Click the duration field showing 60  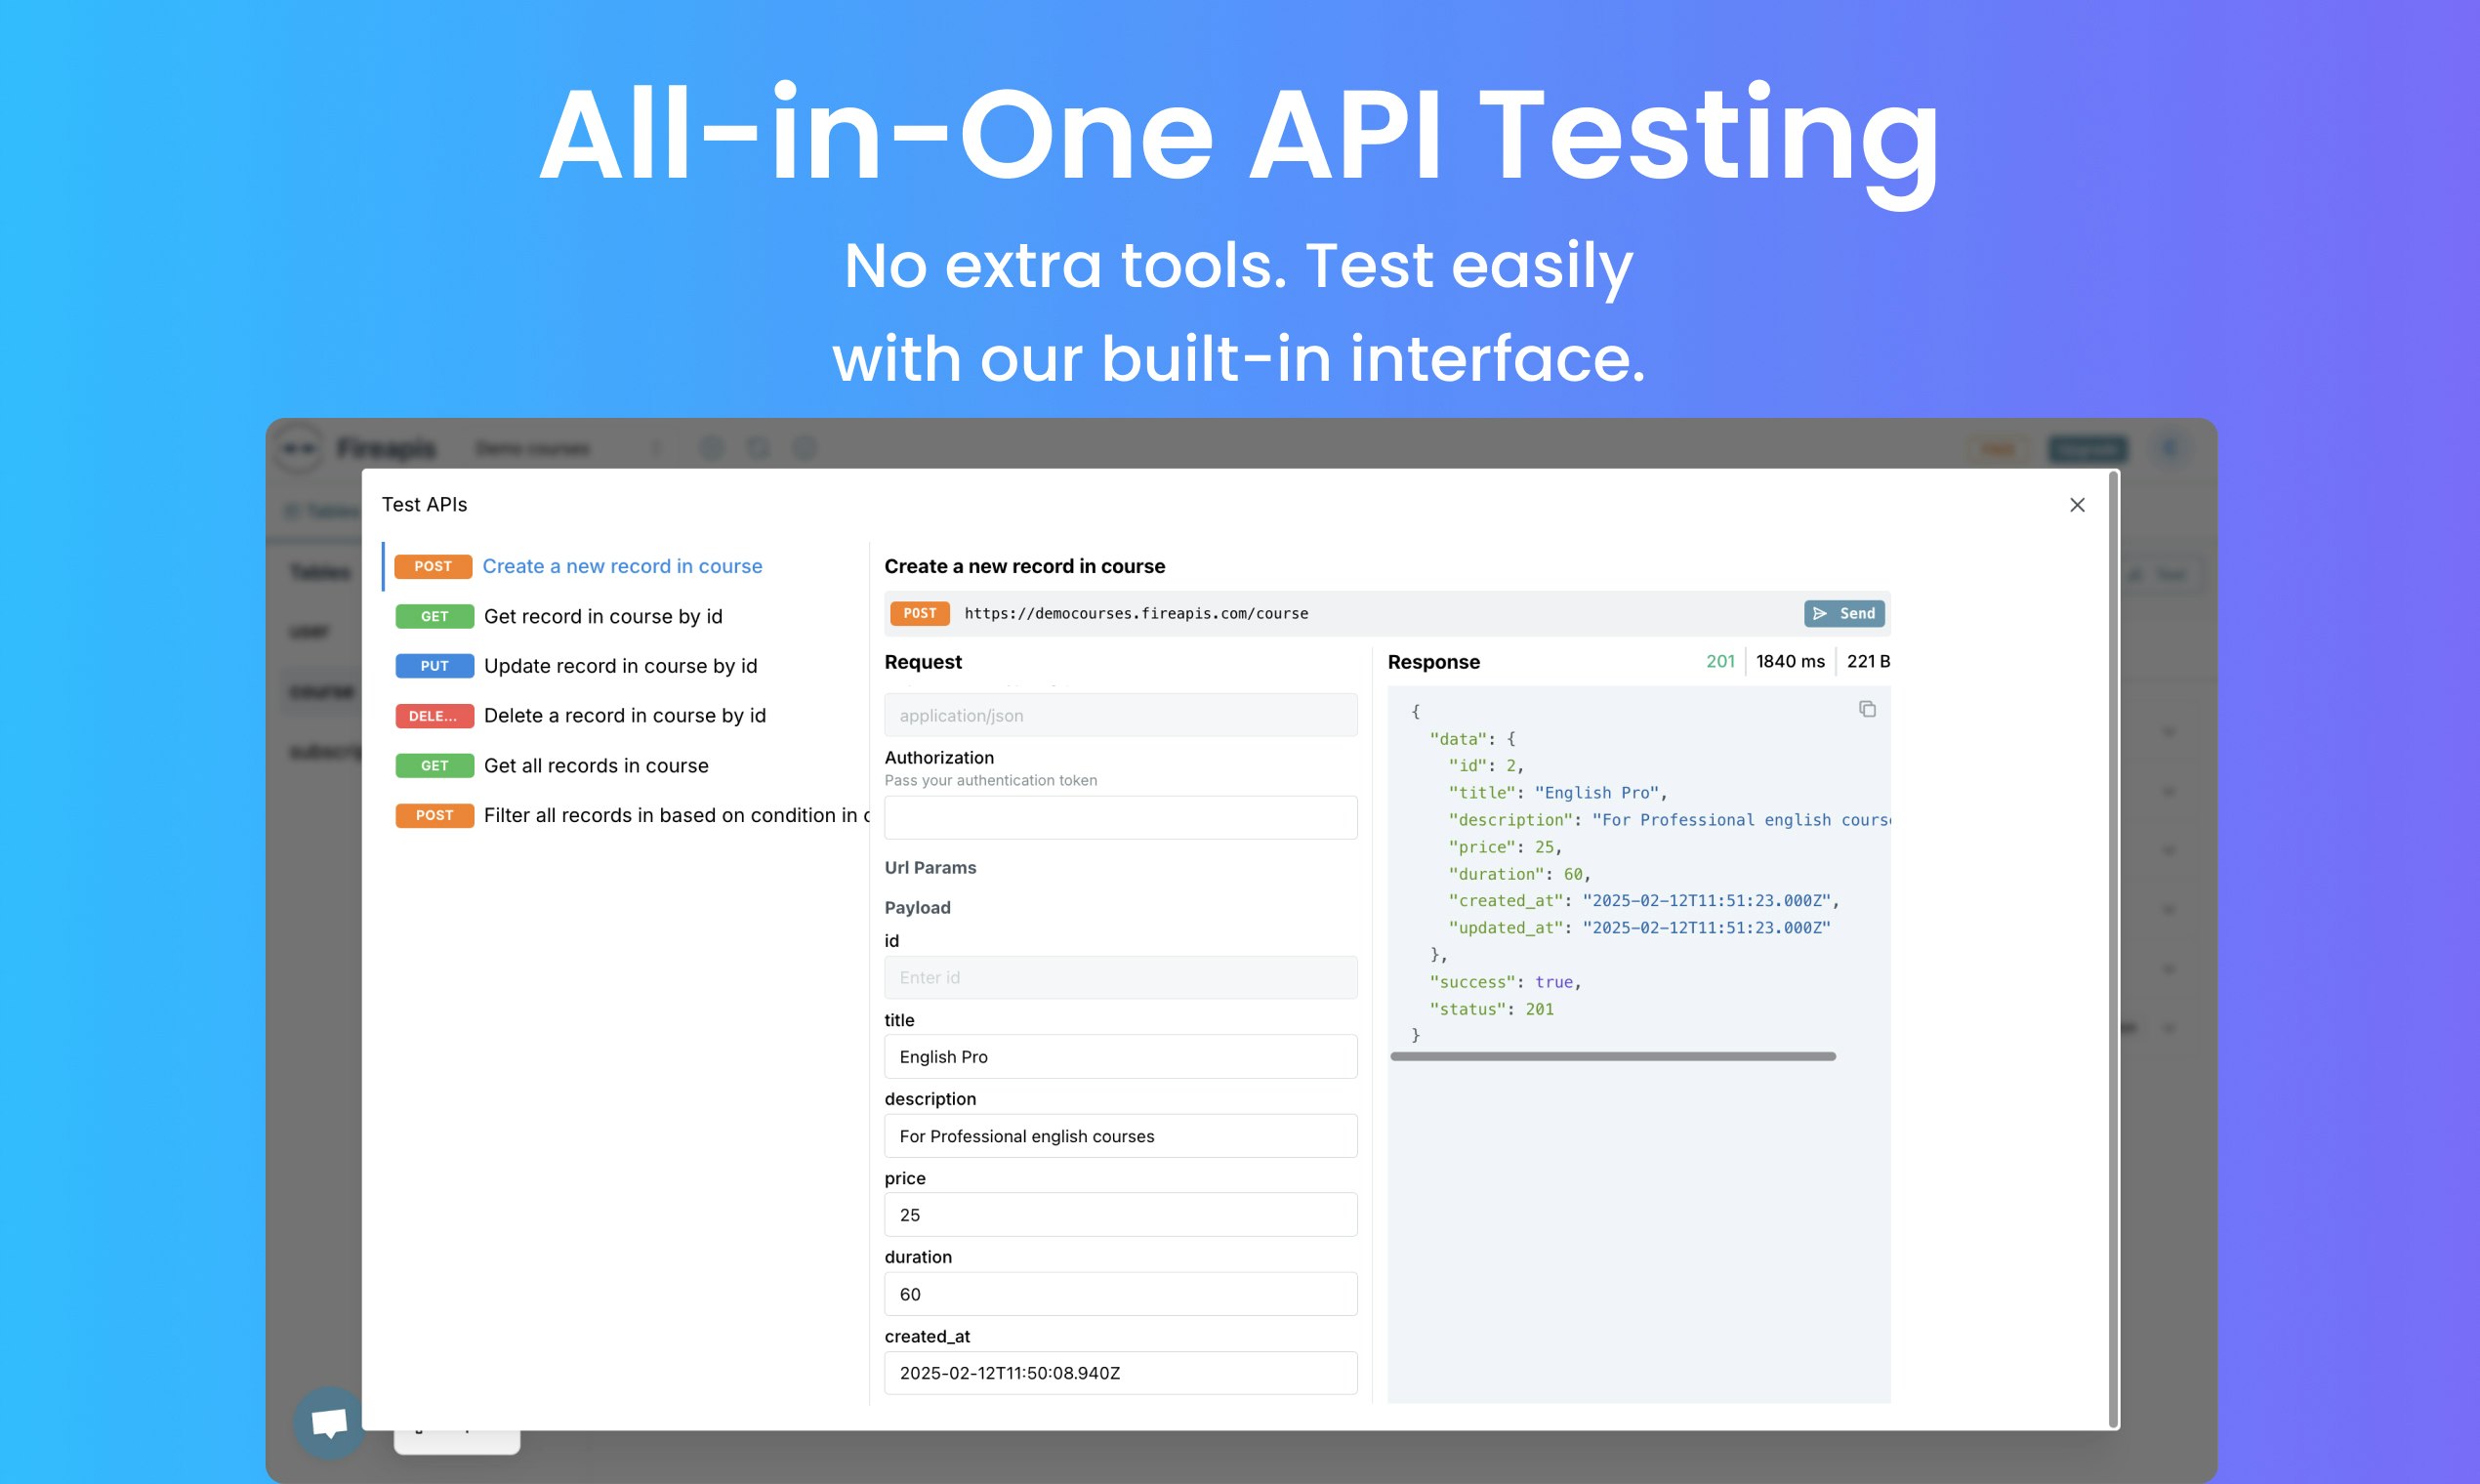click(1120, 1294)
